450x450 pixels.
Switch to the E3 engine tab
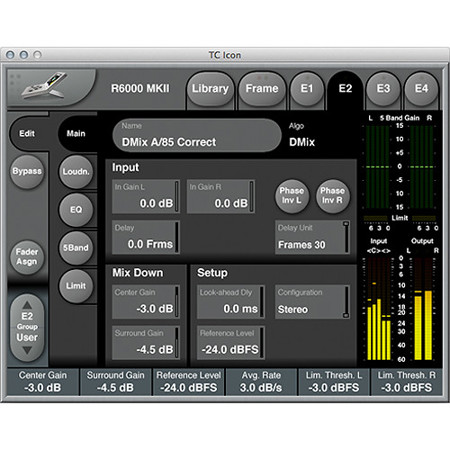point(383,89)
